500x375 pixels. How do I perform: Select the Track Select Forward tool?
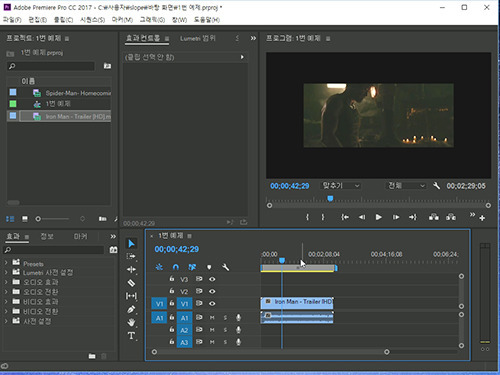pyautogui.click(x=131, y=256)
